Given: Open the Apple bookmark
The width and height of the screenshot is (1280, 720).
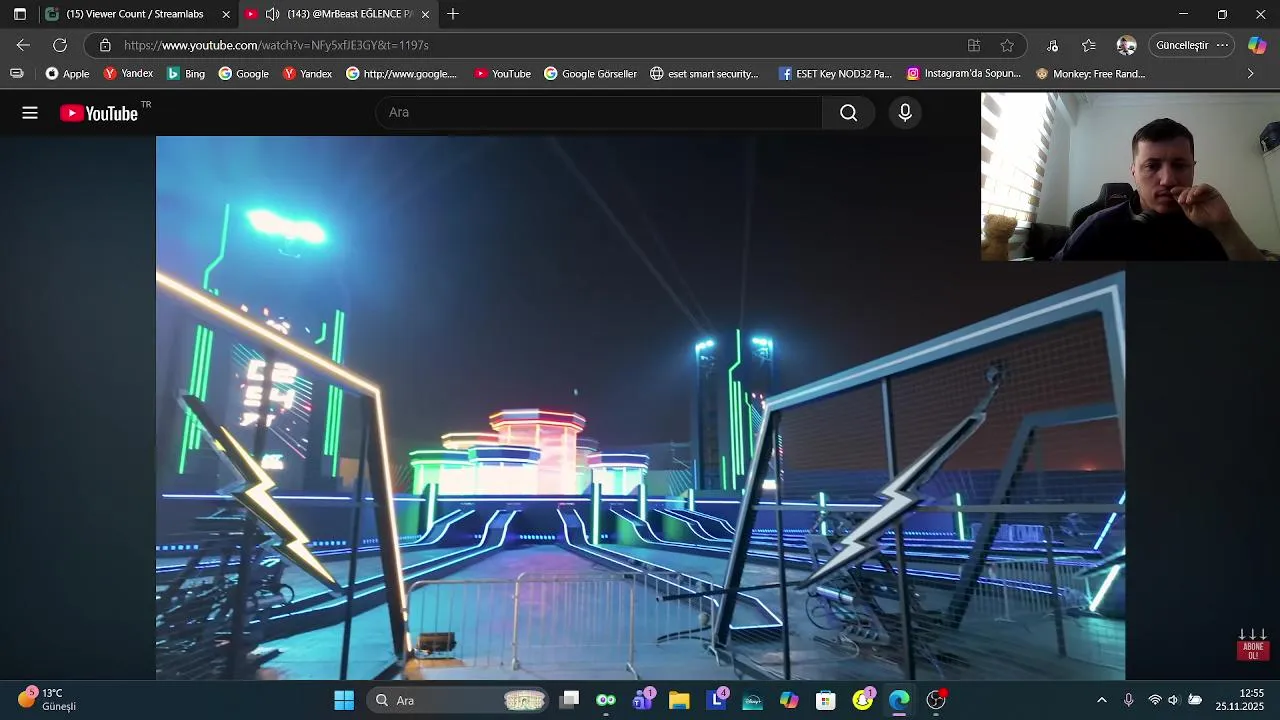Looking at the screenshot, I should coord(67,73).
